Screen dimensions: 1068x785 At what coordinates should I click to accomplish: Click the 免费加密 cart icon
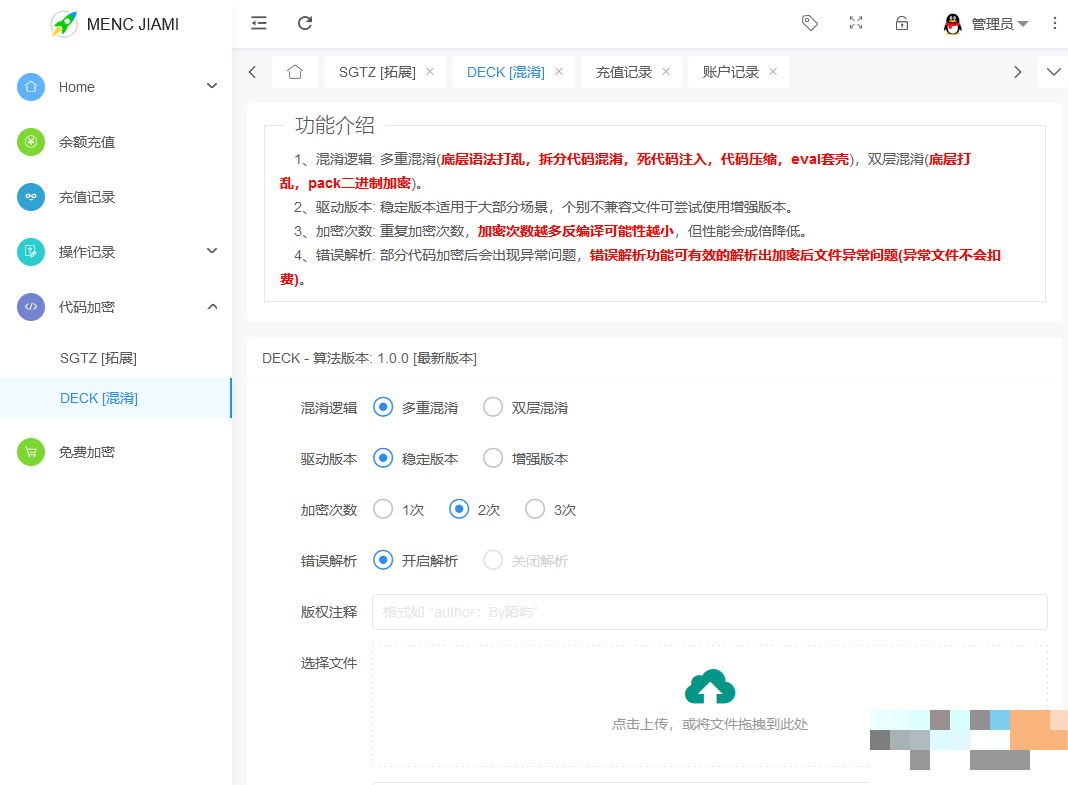click(x=31, y=452)
